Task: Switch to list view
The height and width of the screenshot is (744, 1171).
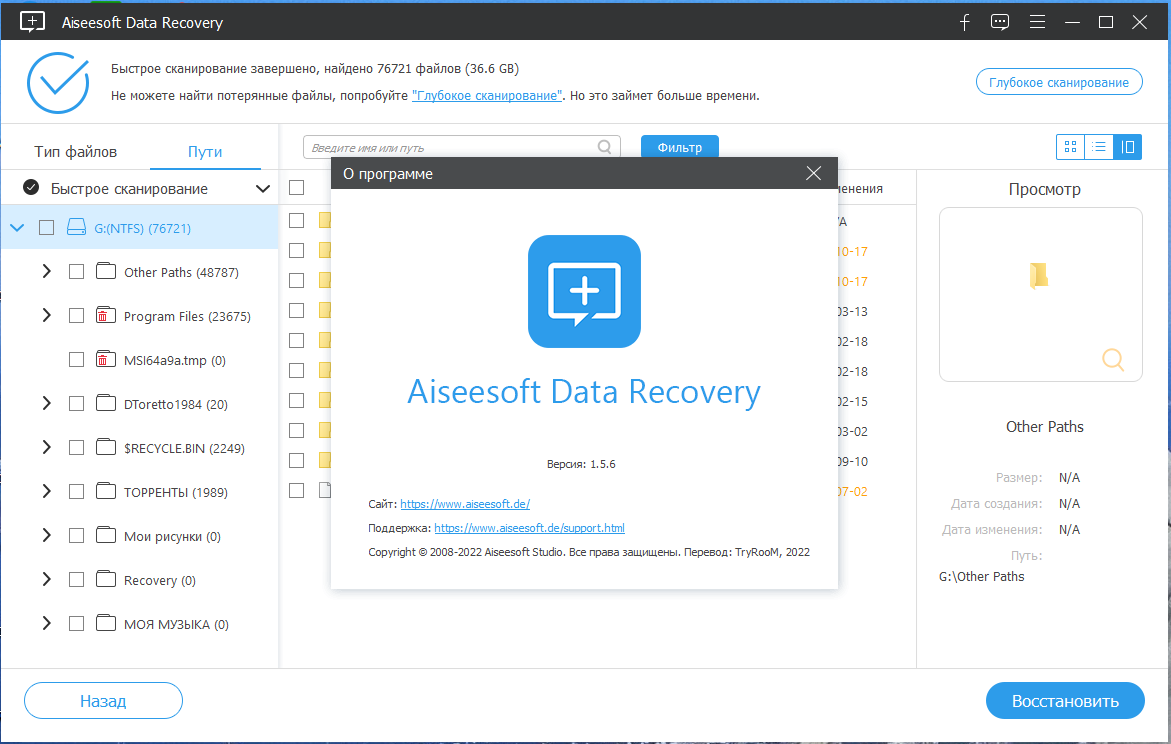Action: coord(1099,147)
